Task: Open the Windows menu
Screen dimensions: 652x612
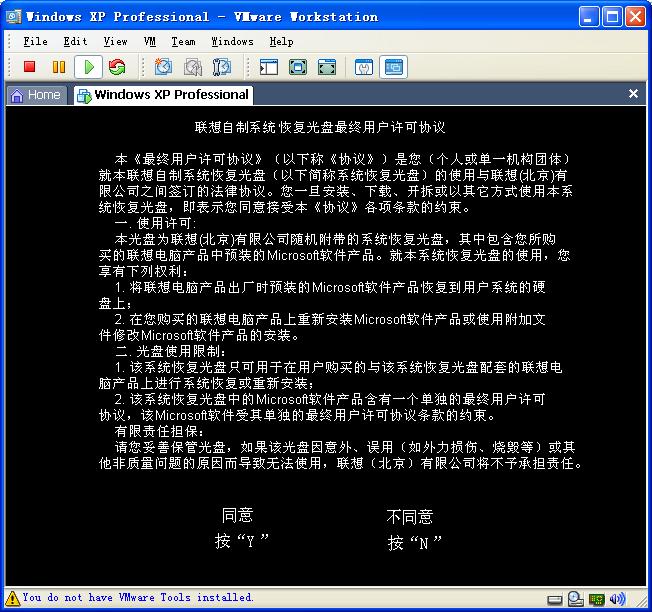Action: (x=232, y=42)
